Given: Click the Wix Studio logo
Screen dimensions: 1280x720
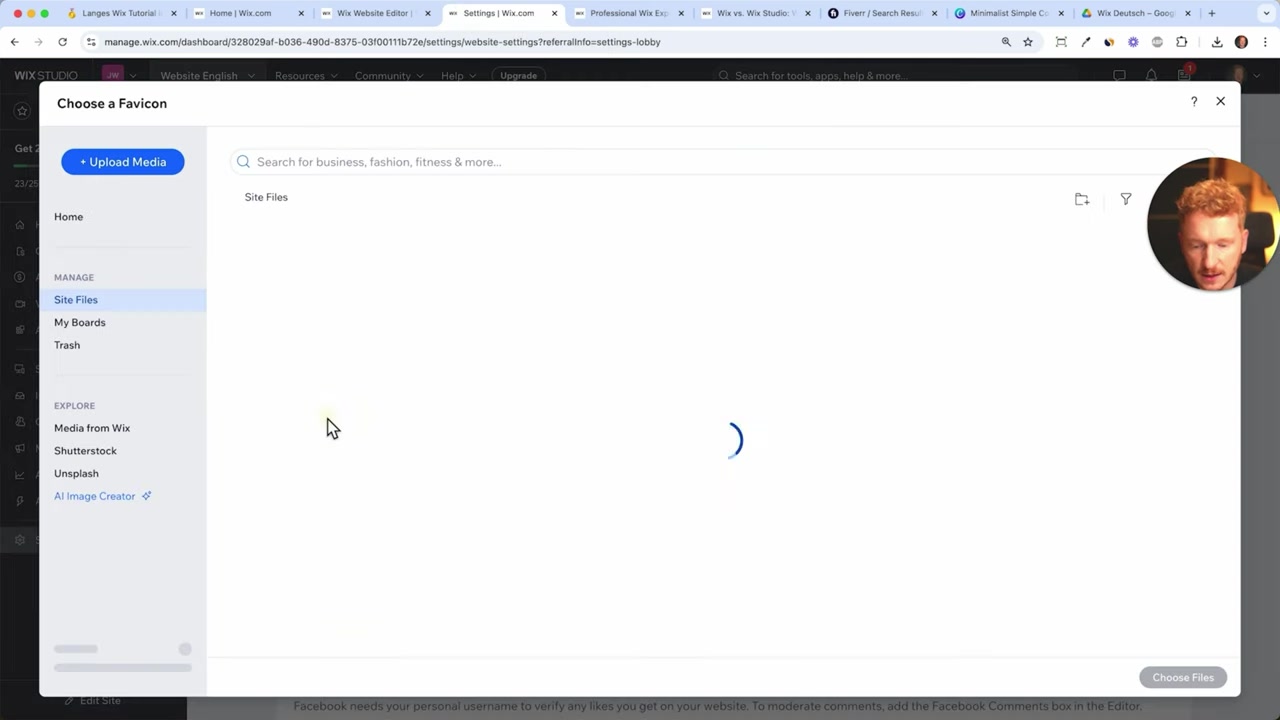Looking at the screenshot, I should click(46, 76).
